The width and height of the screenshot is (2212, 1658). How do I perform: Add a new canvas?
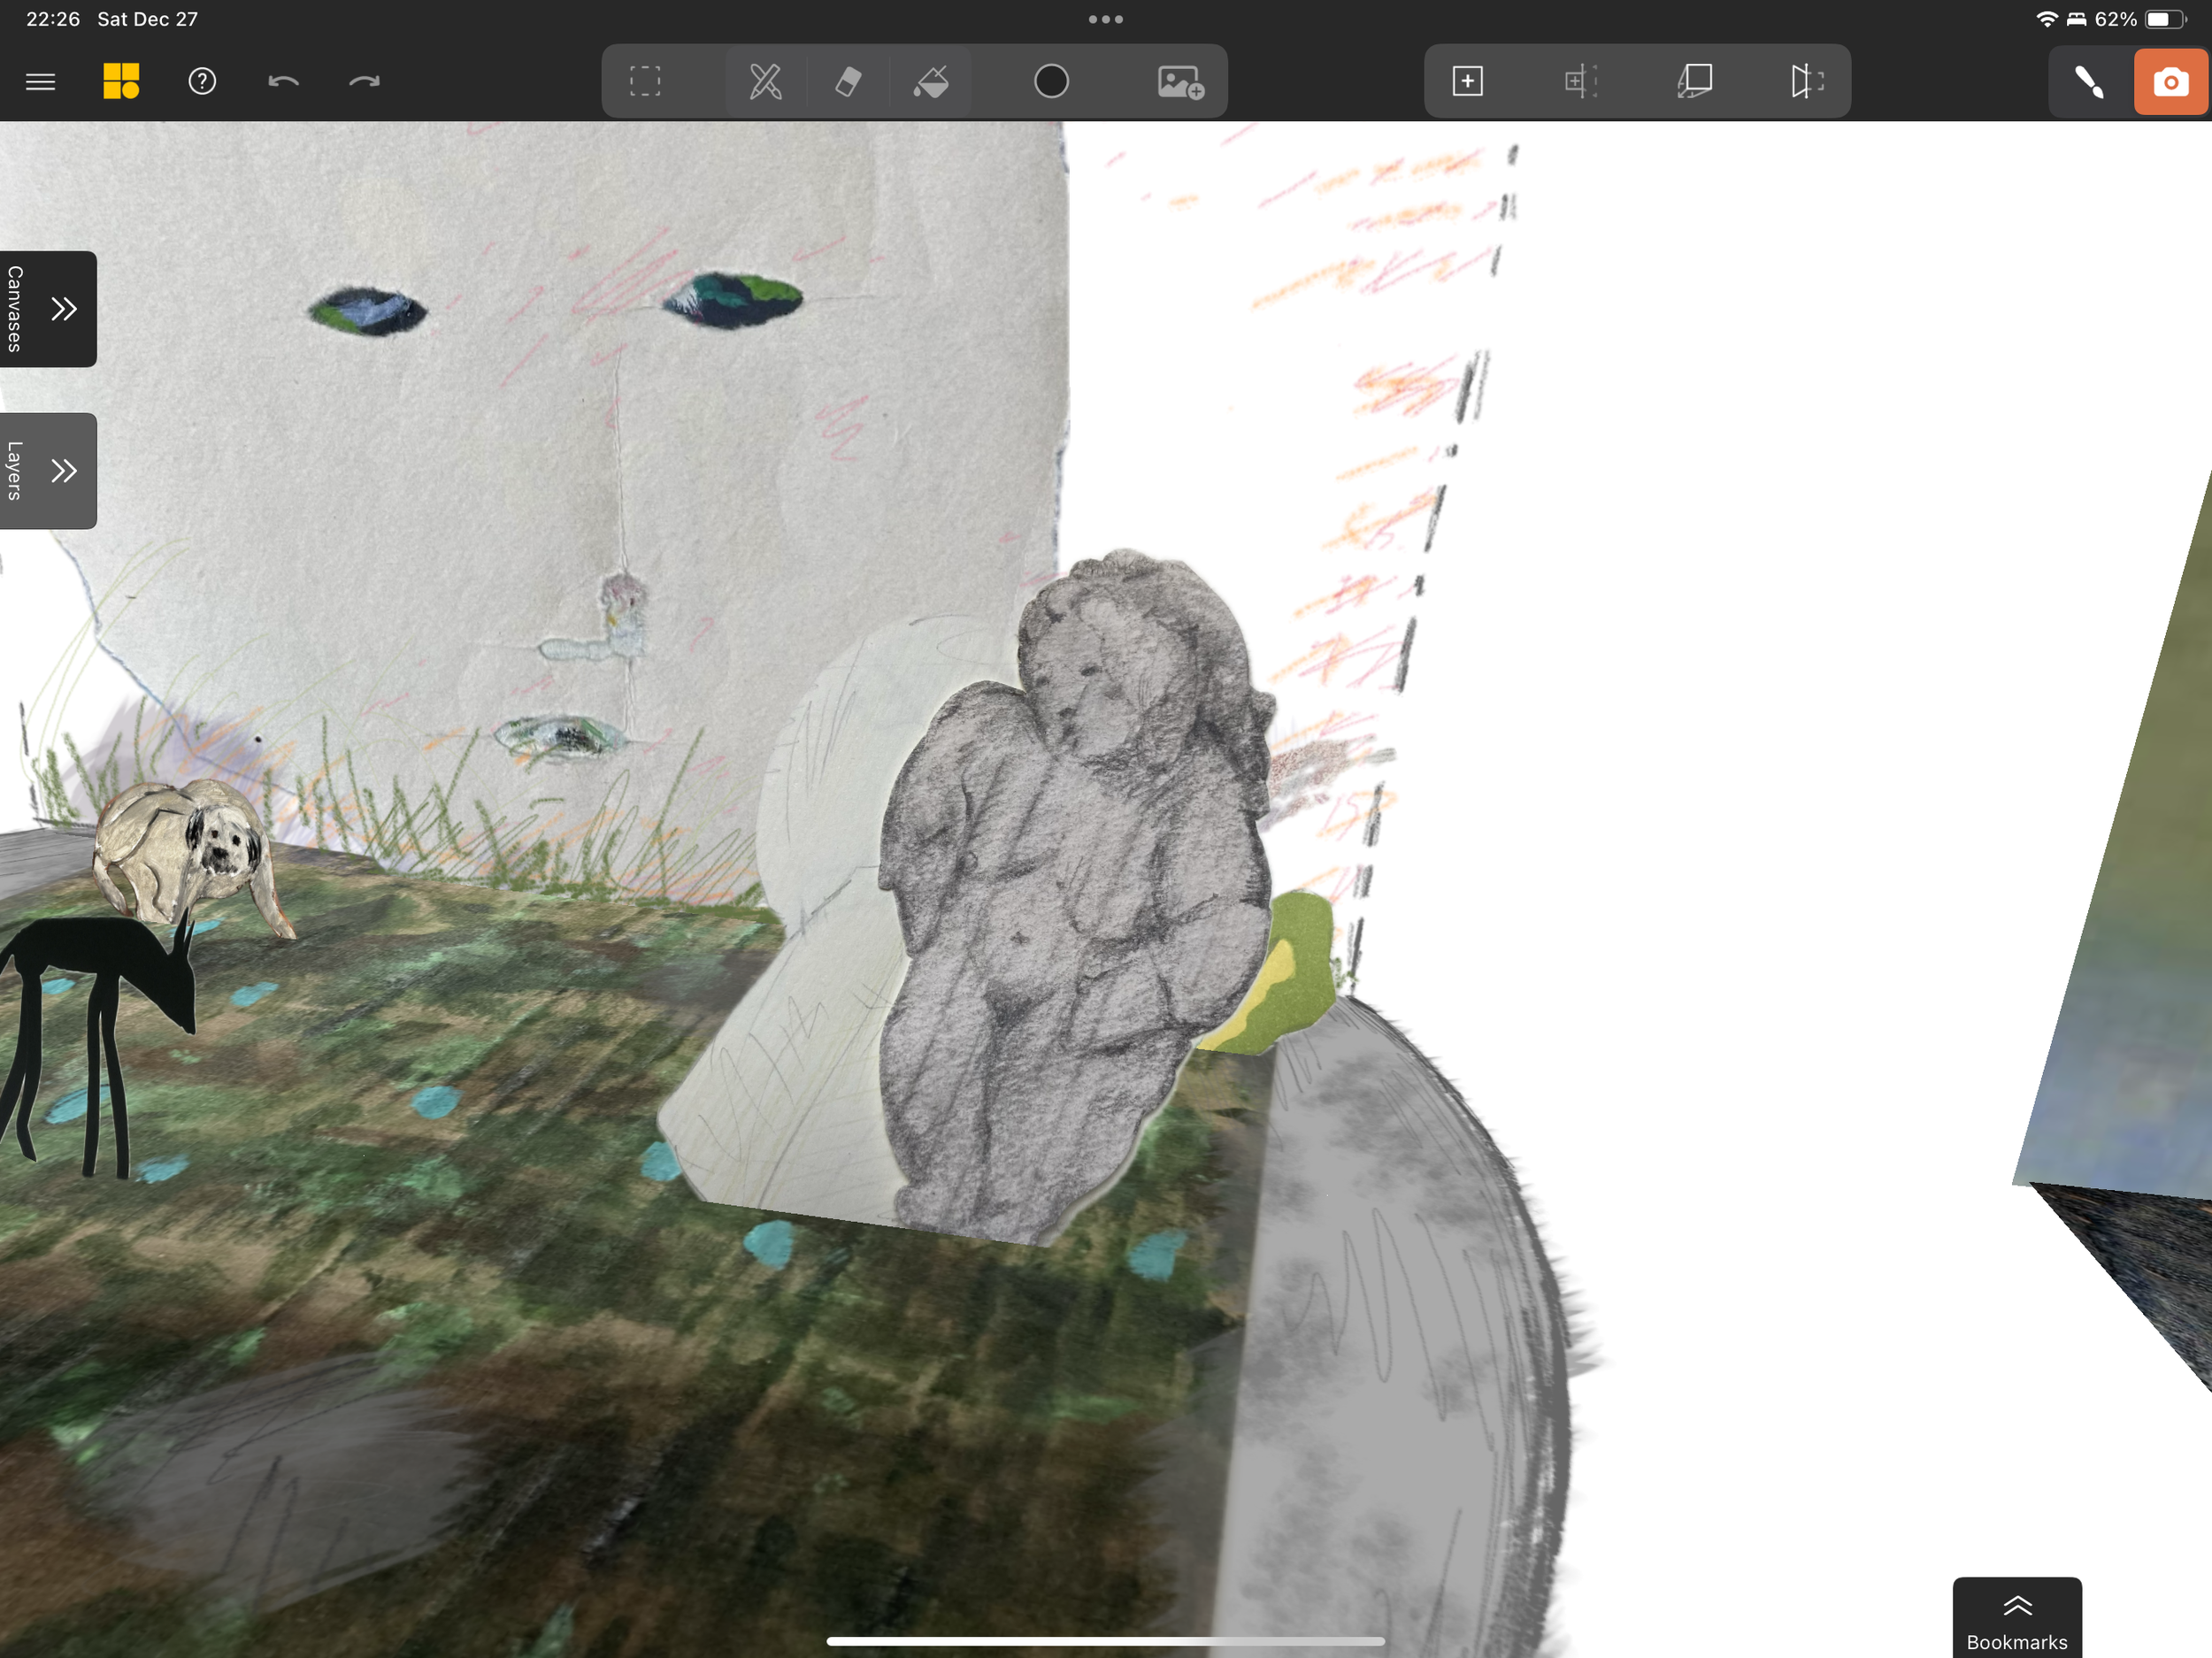point(1467,81)
